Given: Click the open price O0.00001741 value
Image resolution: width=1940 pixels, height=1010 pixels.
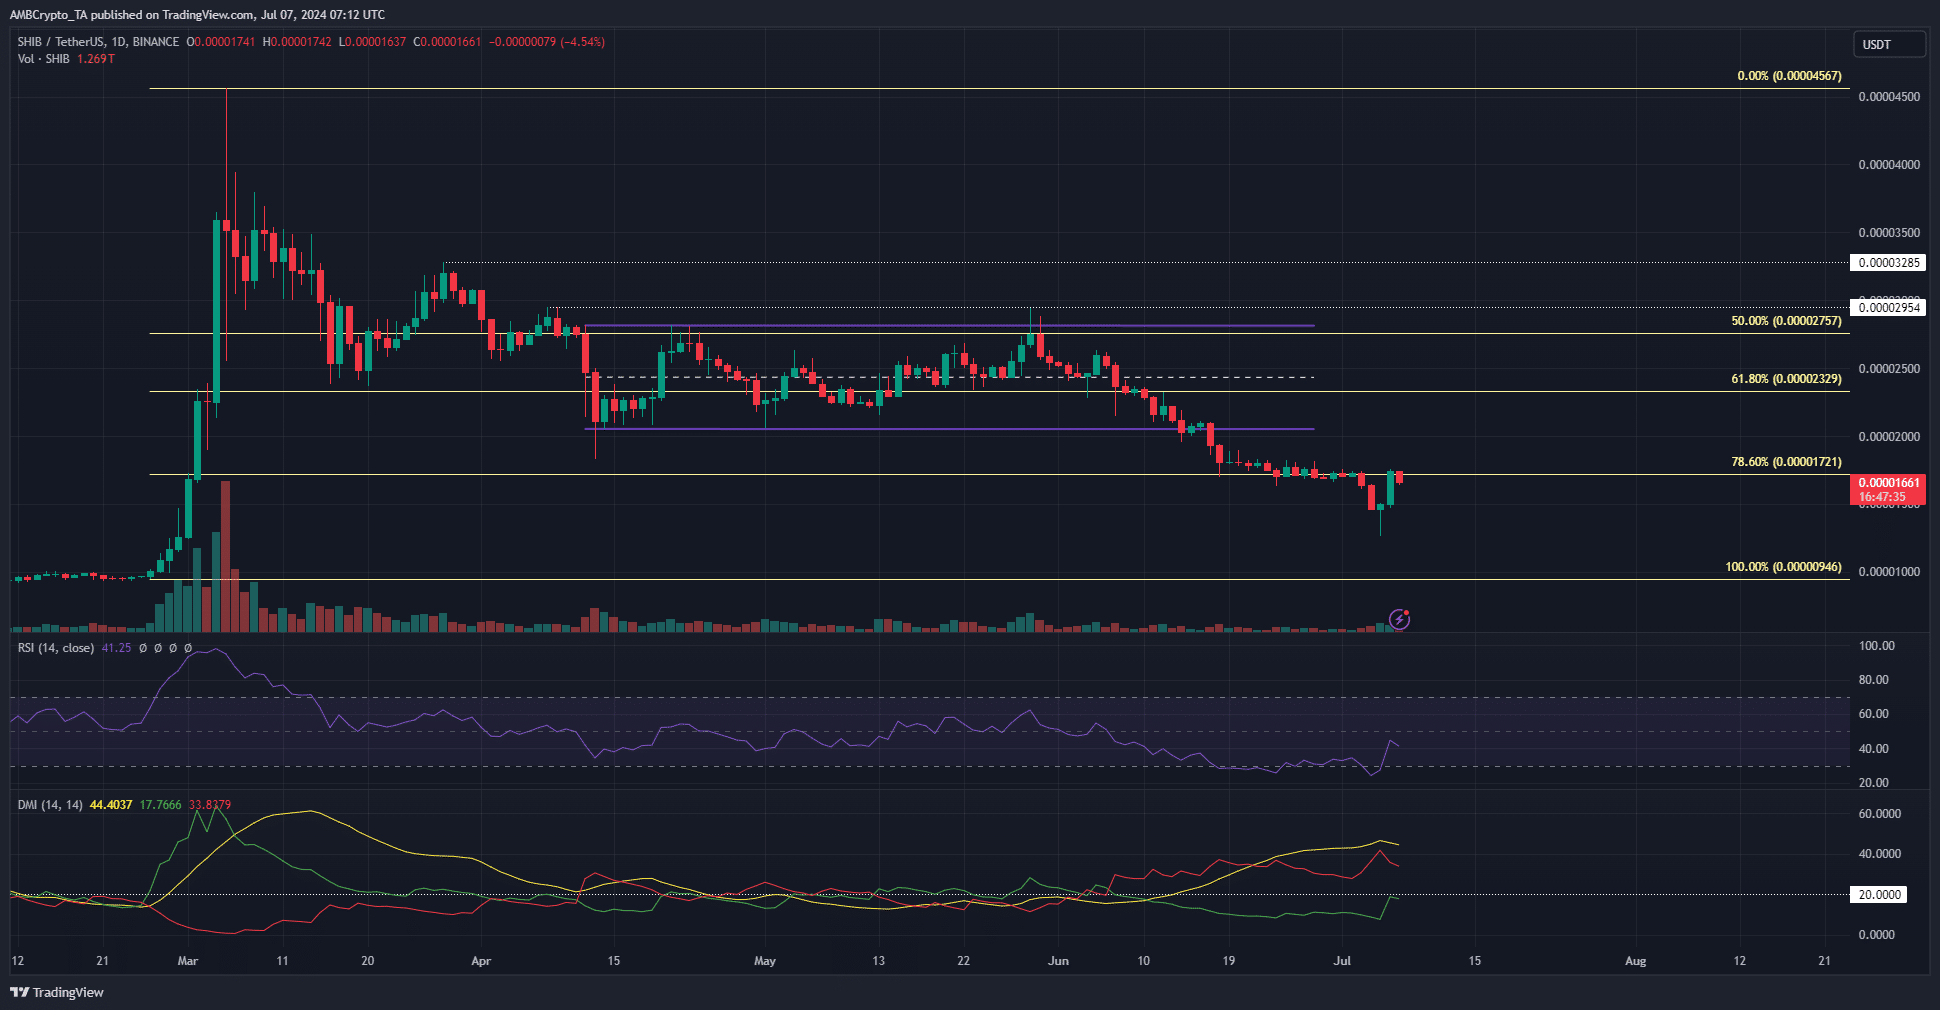Looking at the screenshot, I should coord(221,42).
